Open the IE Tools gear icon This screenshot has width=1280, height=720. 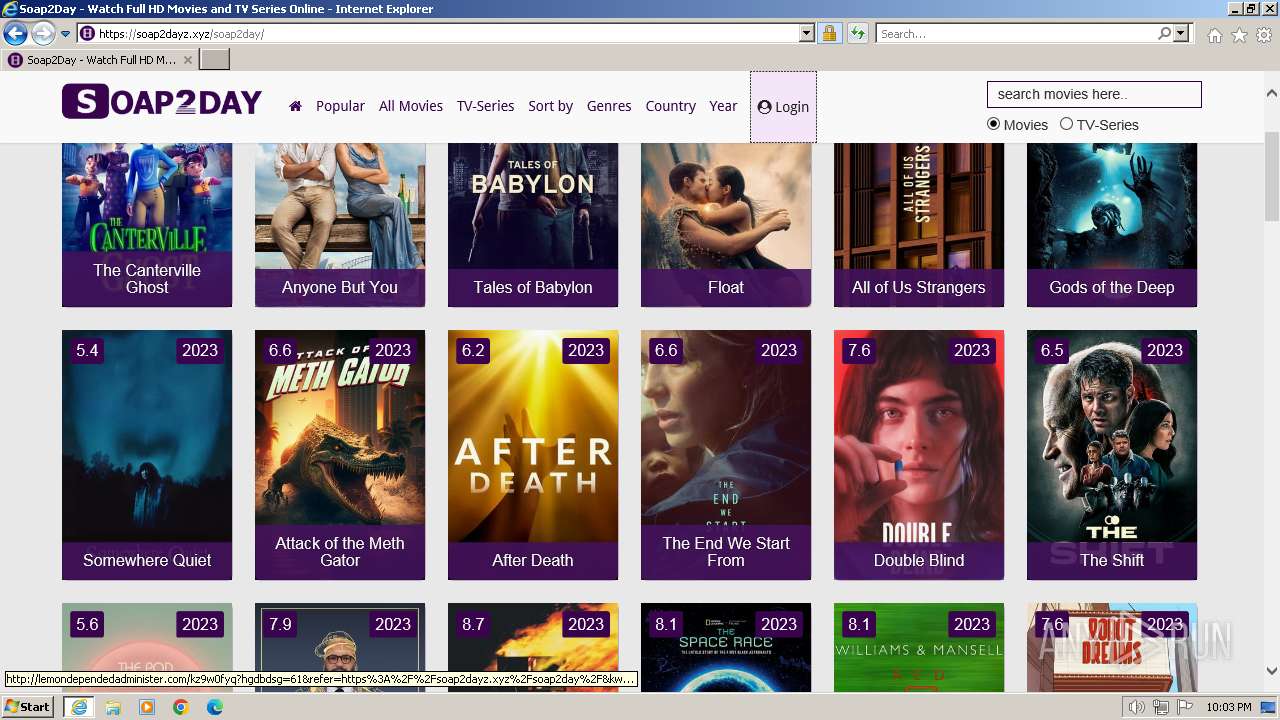(1264, 35)
